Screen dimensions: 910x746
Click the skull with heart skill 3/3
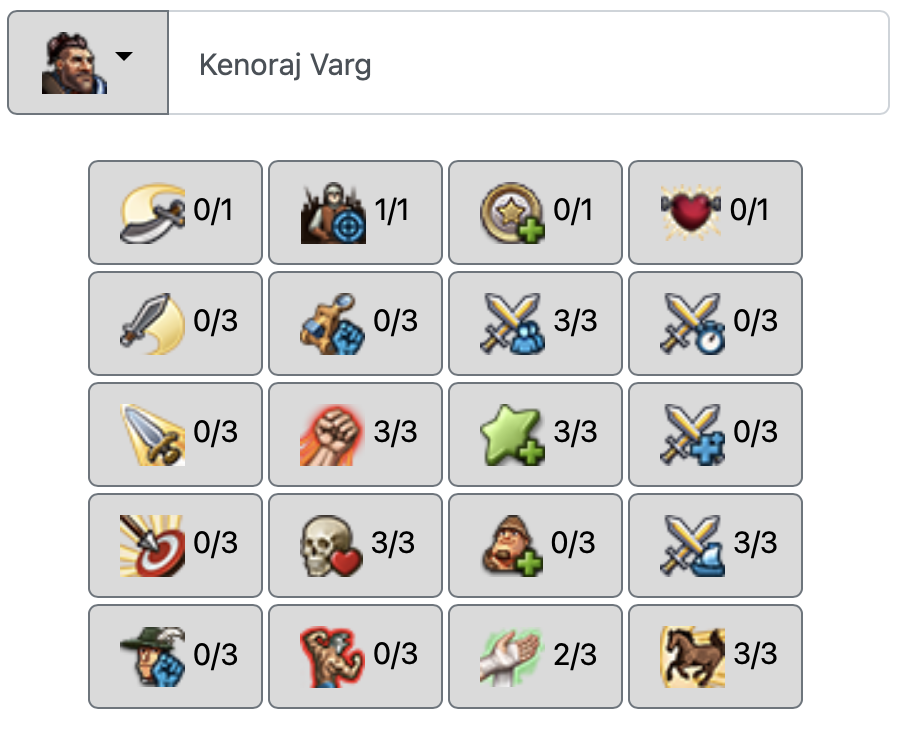355,544
